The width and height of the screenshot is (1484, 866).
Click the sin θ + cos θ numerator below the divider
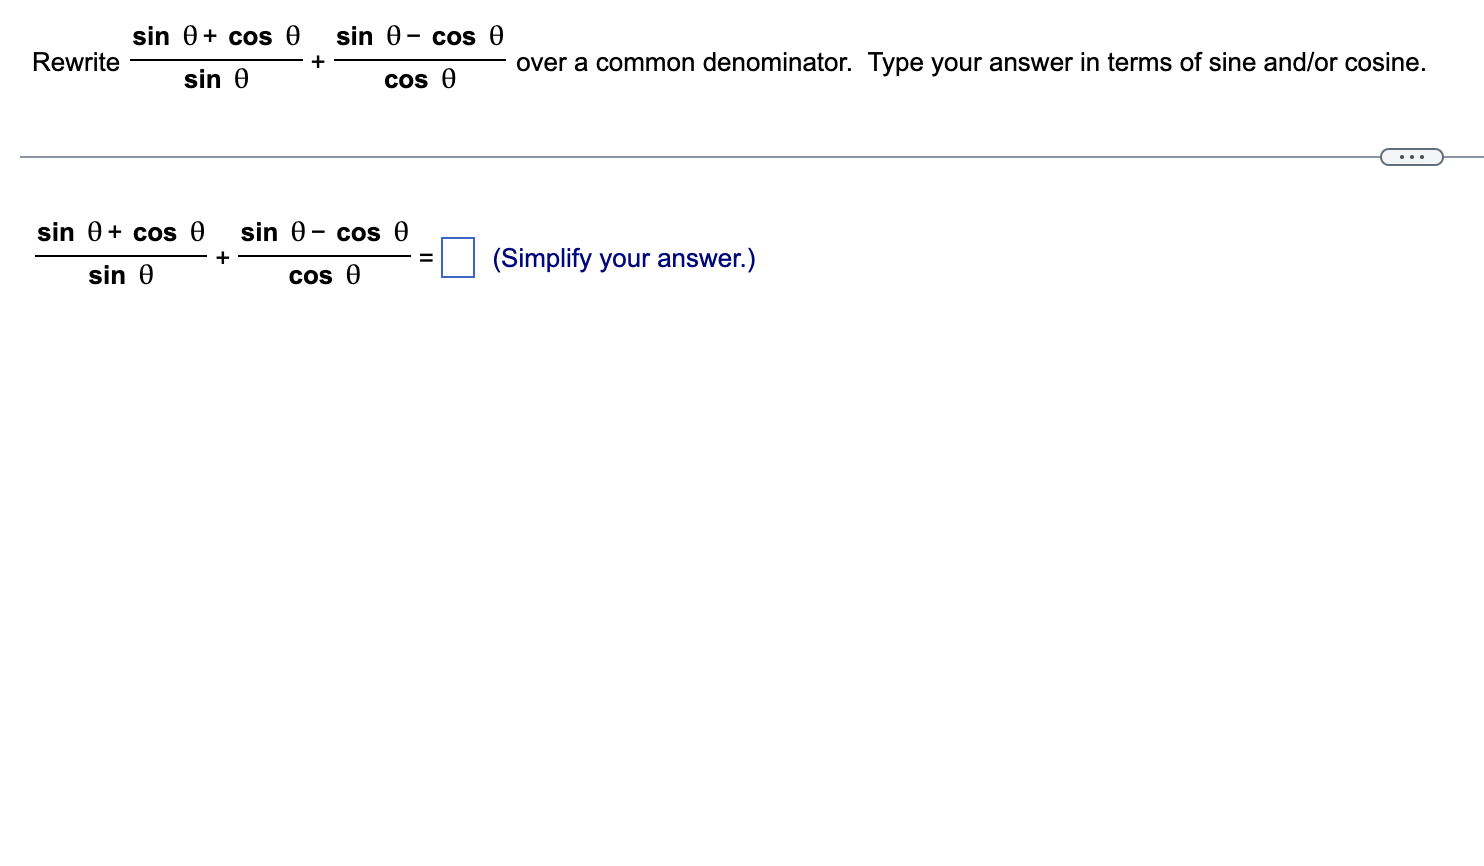(x=119, y=232)
